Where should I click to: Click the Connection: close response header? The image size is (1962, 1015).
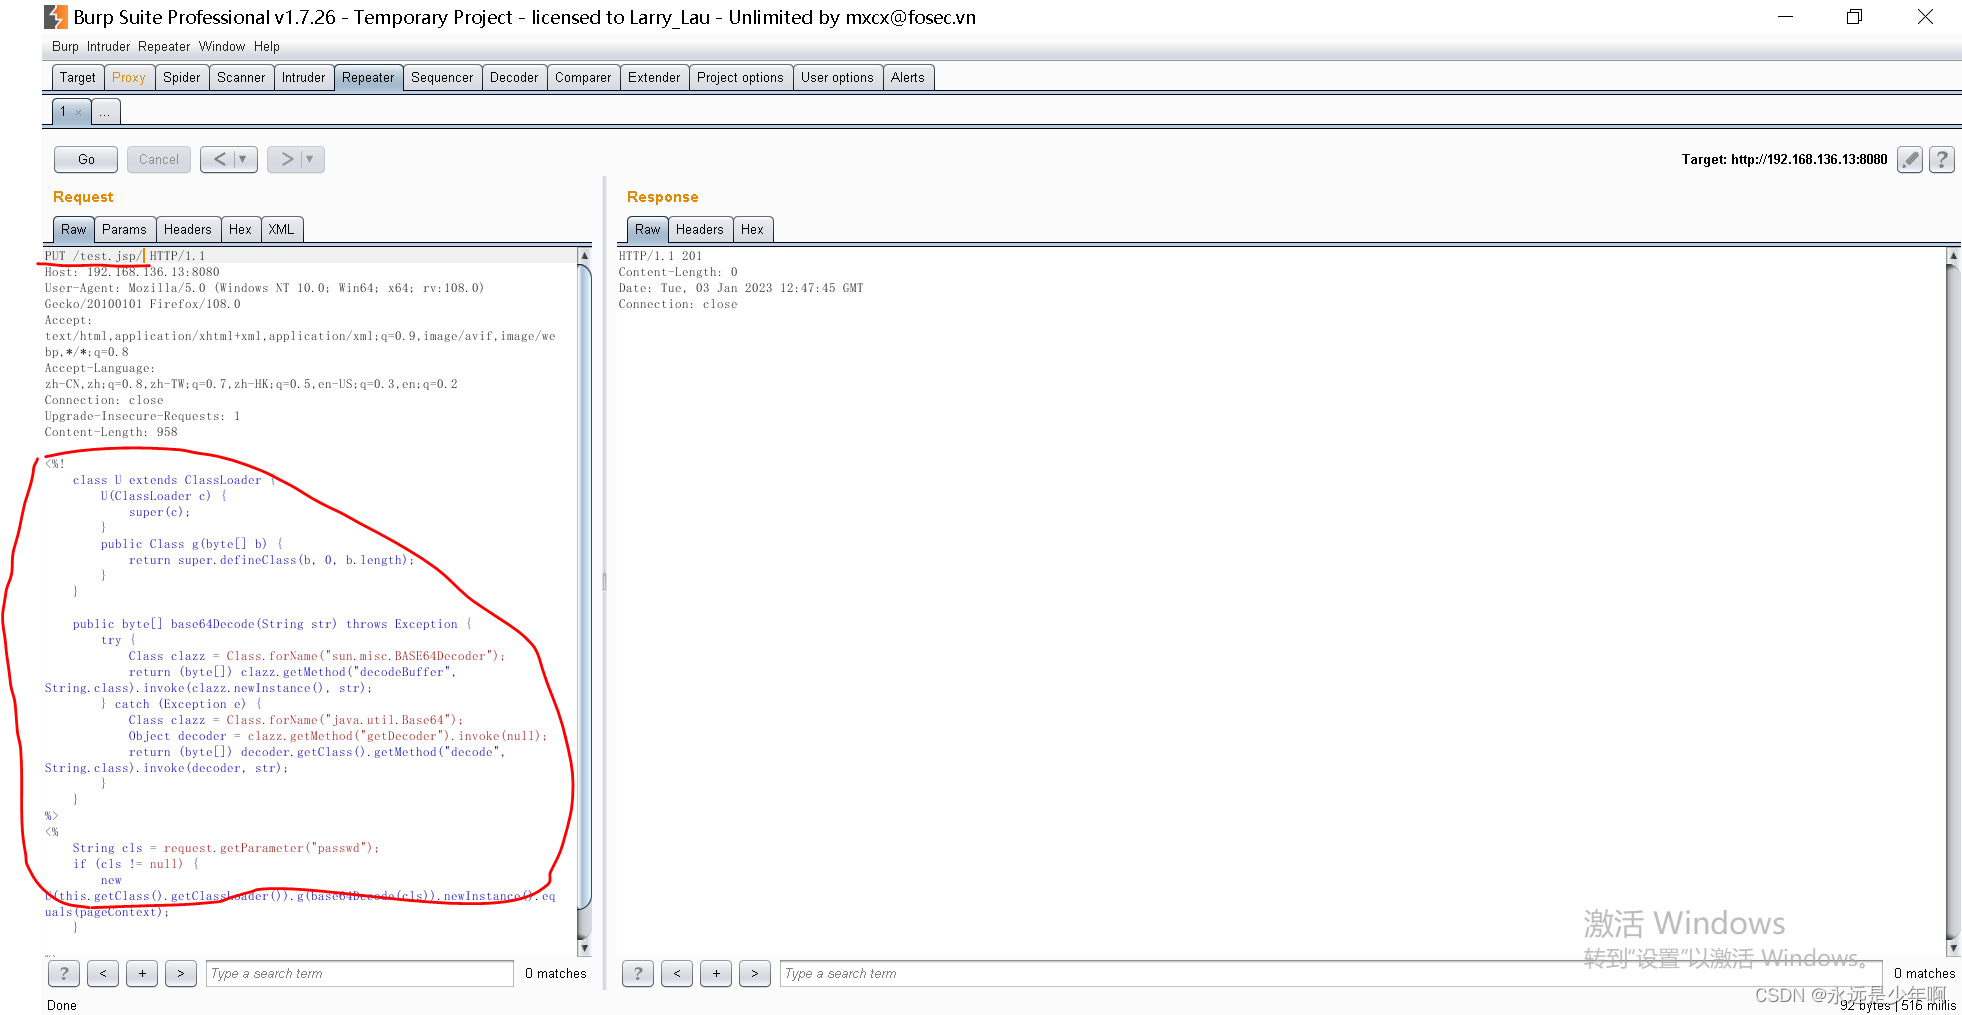click(678, 304)
